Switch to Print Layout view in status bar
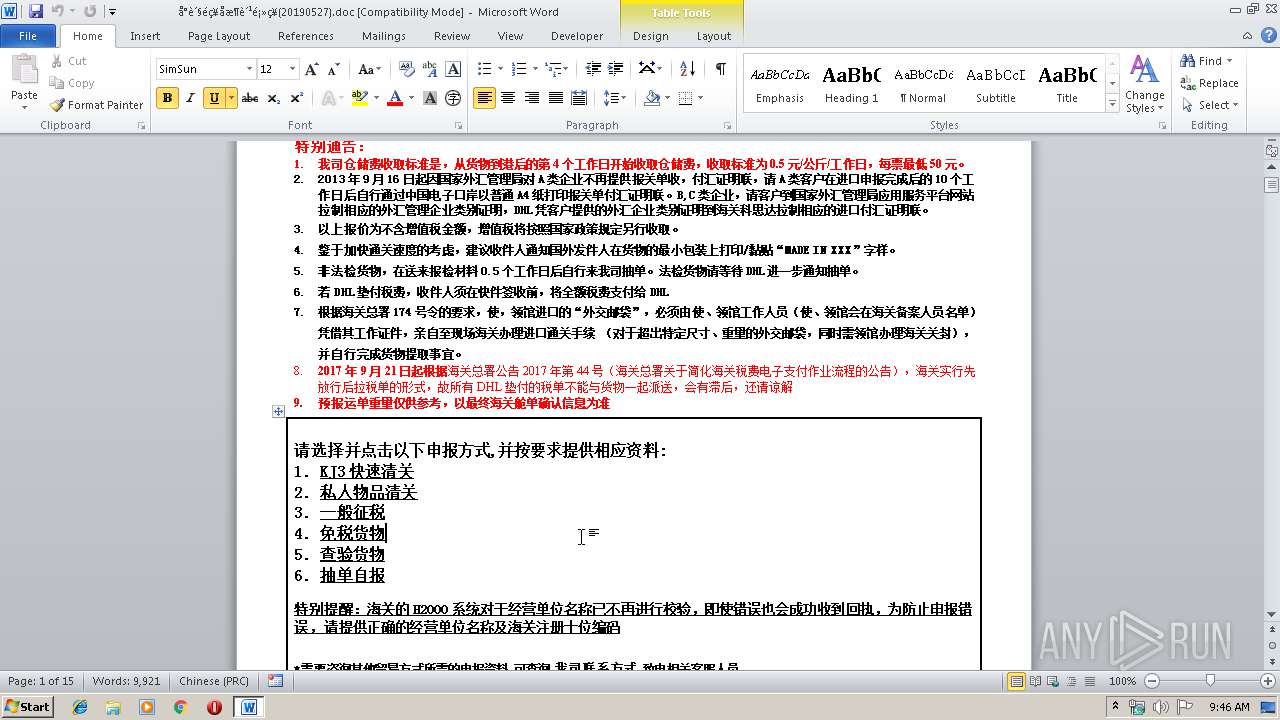 coord(1017,681)
